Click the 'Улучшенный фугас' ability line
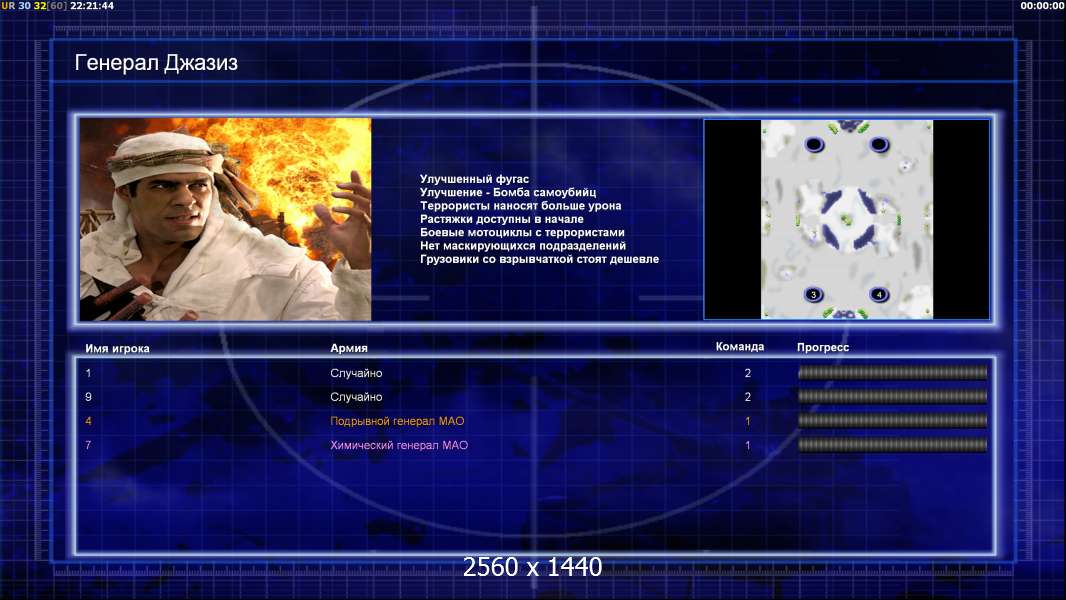Screen dimensions: 1066x600 (475, 179)
